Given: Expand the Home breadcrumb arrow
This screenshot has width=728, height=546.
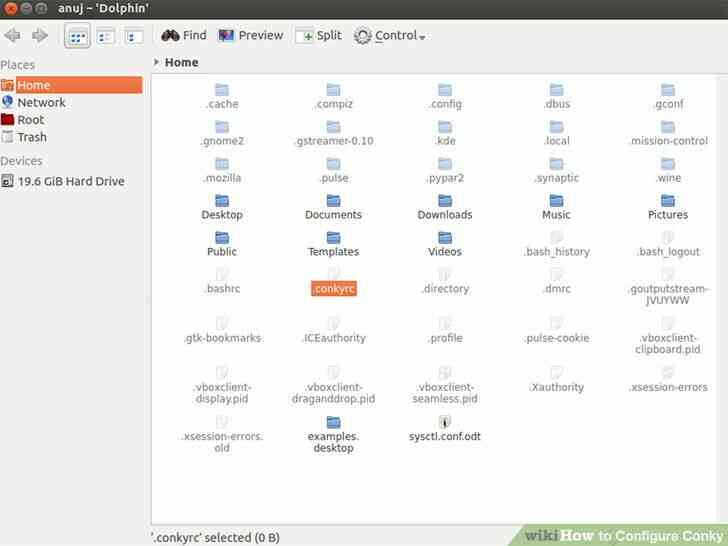Looking at the screenshot, I should click(x=156, y=62).
